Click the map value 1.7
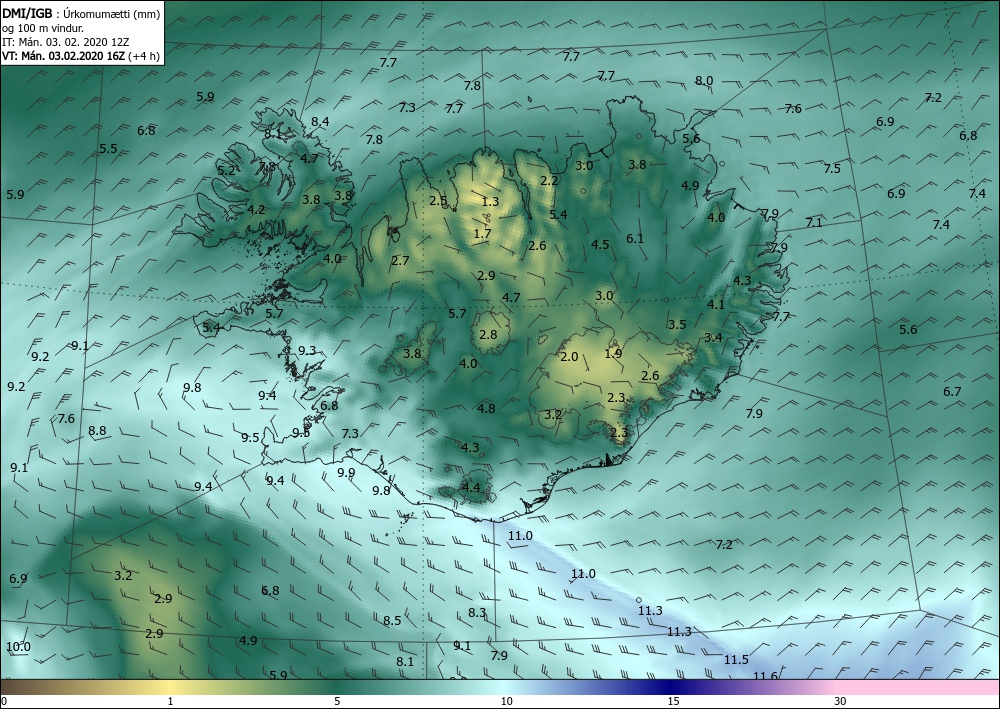This screenshot has height=709, width=1000. pyautogui.click(x=483, y=233)
